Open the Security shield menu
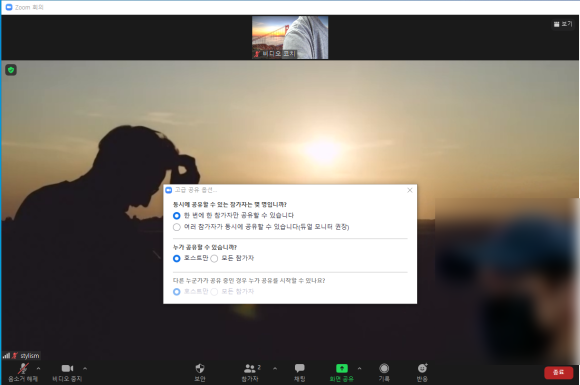The height and width of the screenshot is (385, 580). tap(200, 372)
